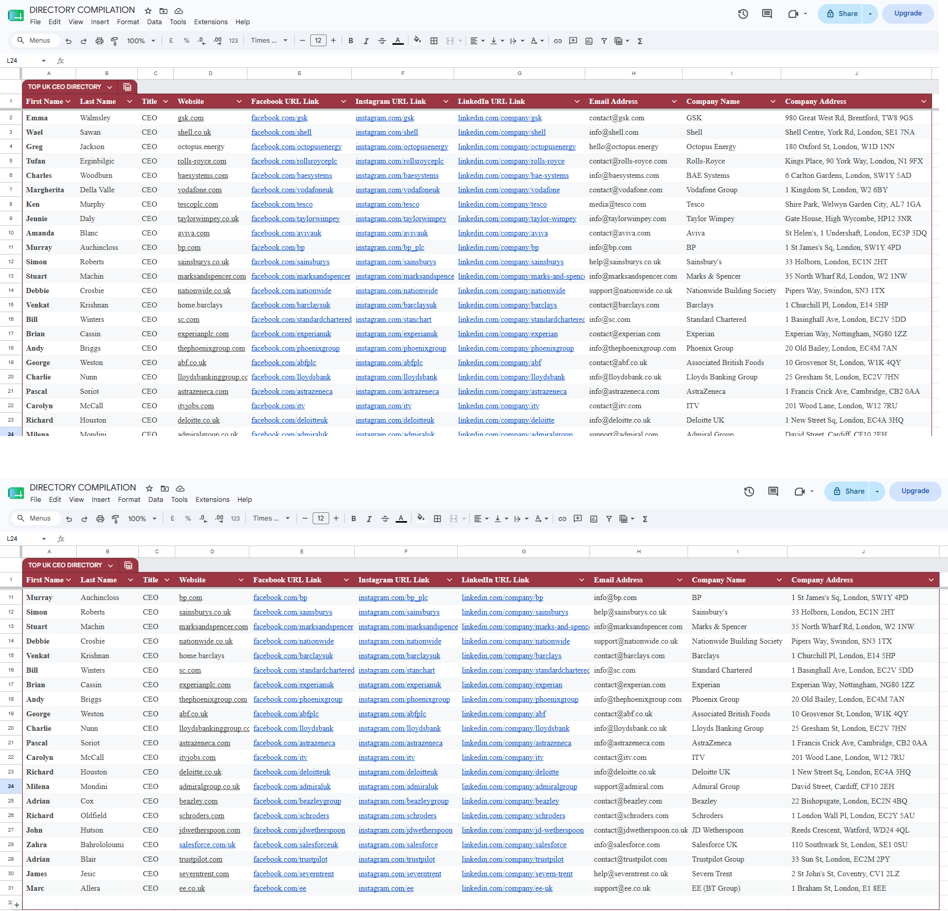Open fill color picker in top window
Screen dimensions: 948x911
point(417,41)
